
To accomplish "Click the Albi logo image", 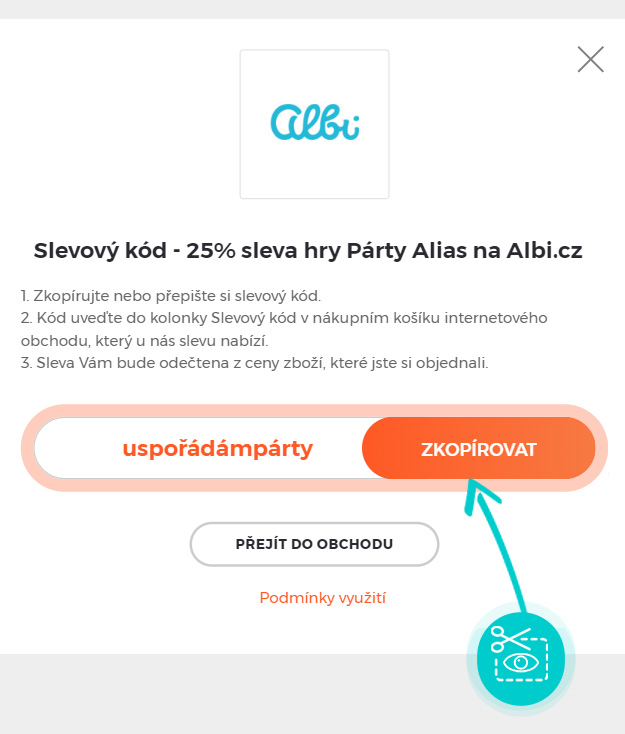I will point(314,124).
